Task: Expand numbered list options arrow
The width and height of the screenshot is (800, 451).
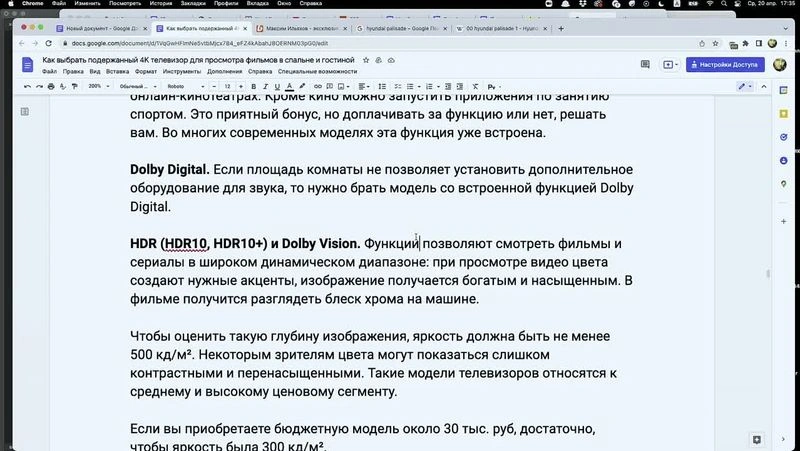Action: 438,87
